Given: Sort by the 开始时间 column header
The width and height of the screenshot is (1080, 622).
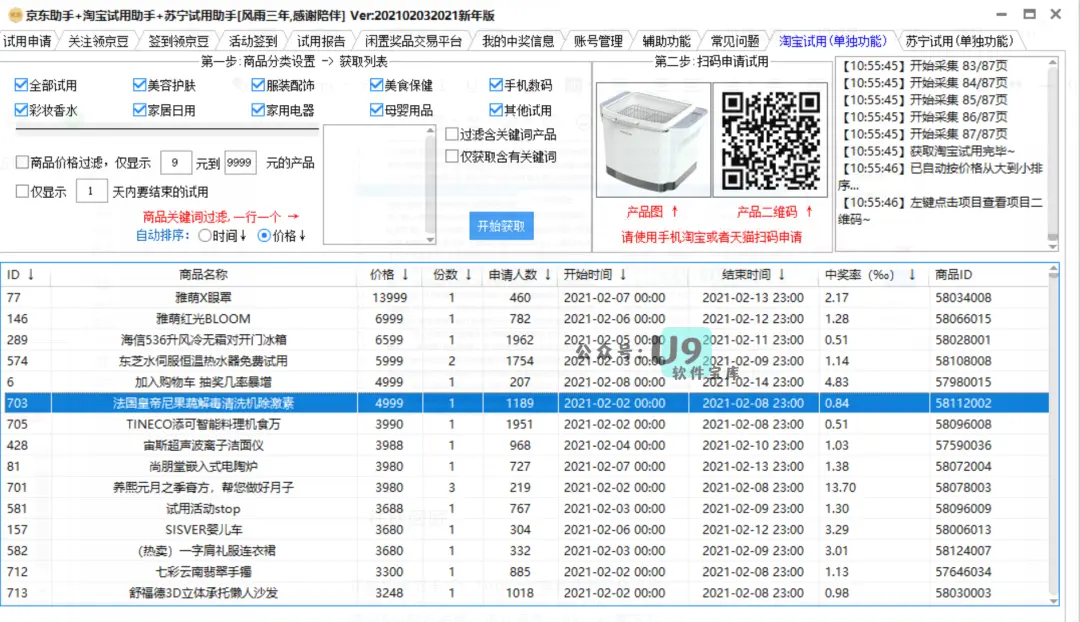Looking at the screenshot, I should pyautogui.click(x=623, y=275).
